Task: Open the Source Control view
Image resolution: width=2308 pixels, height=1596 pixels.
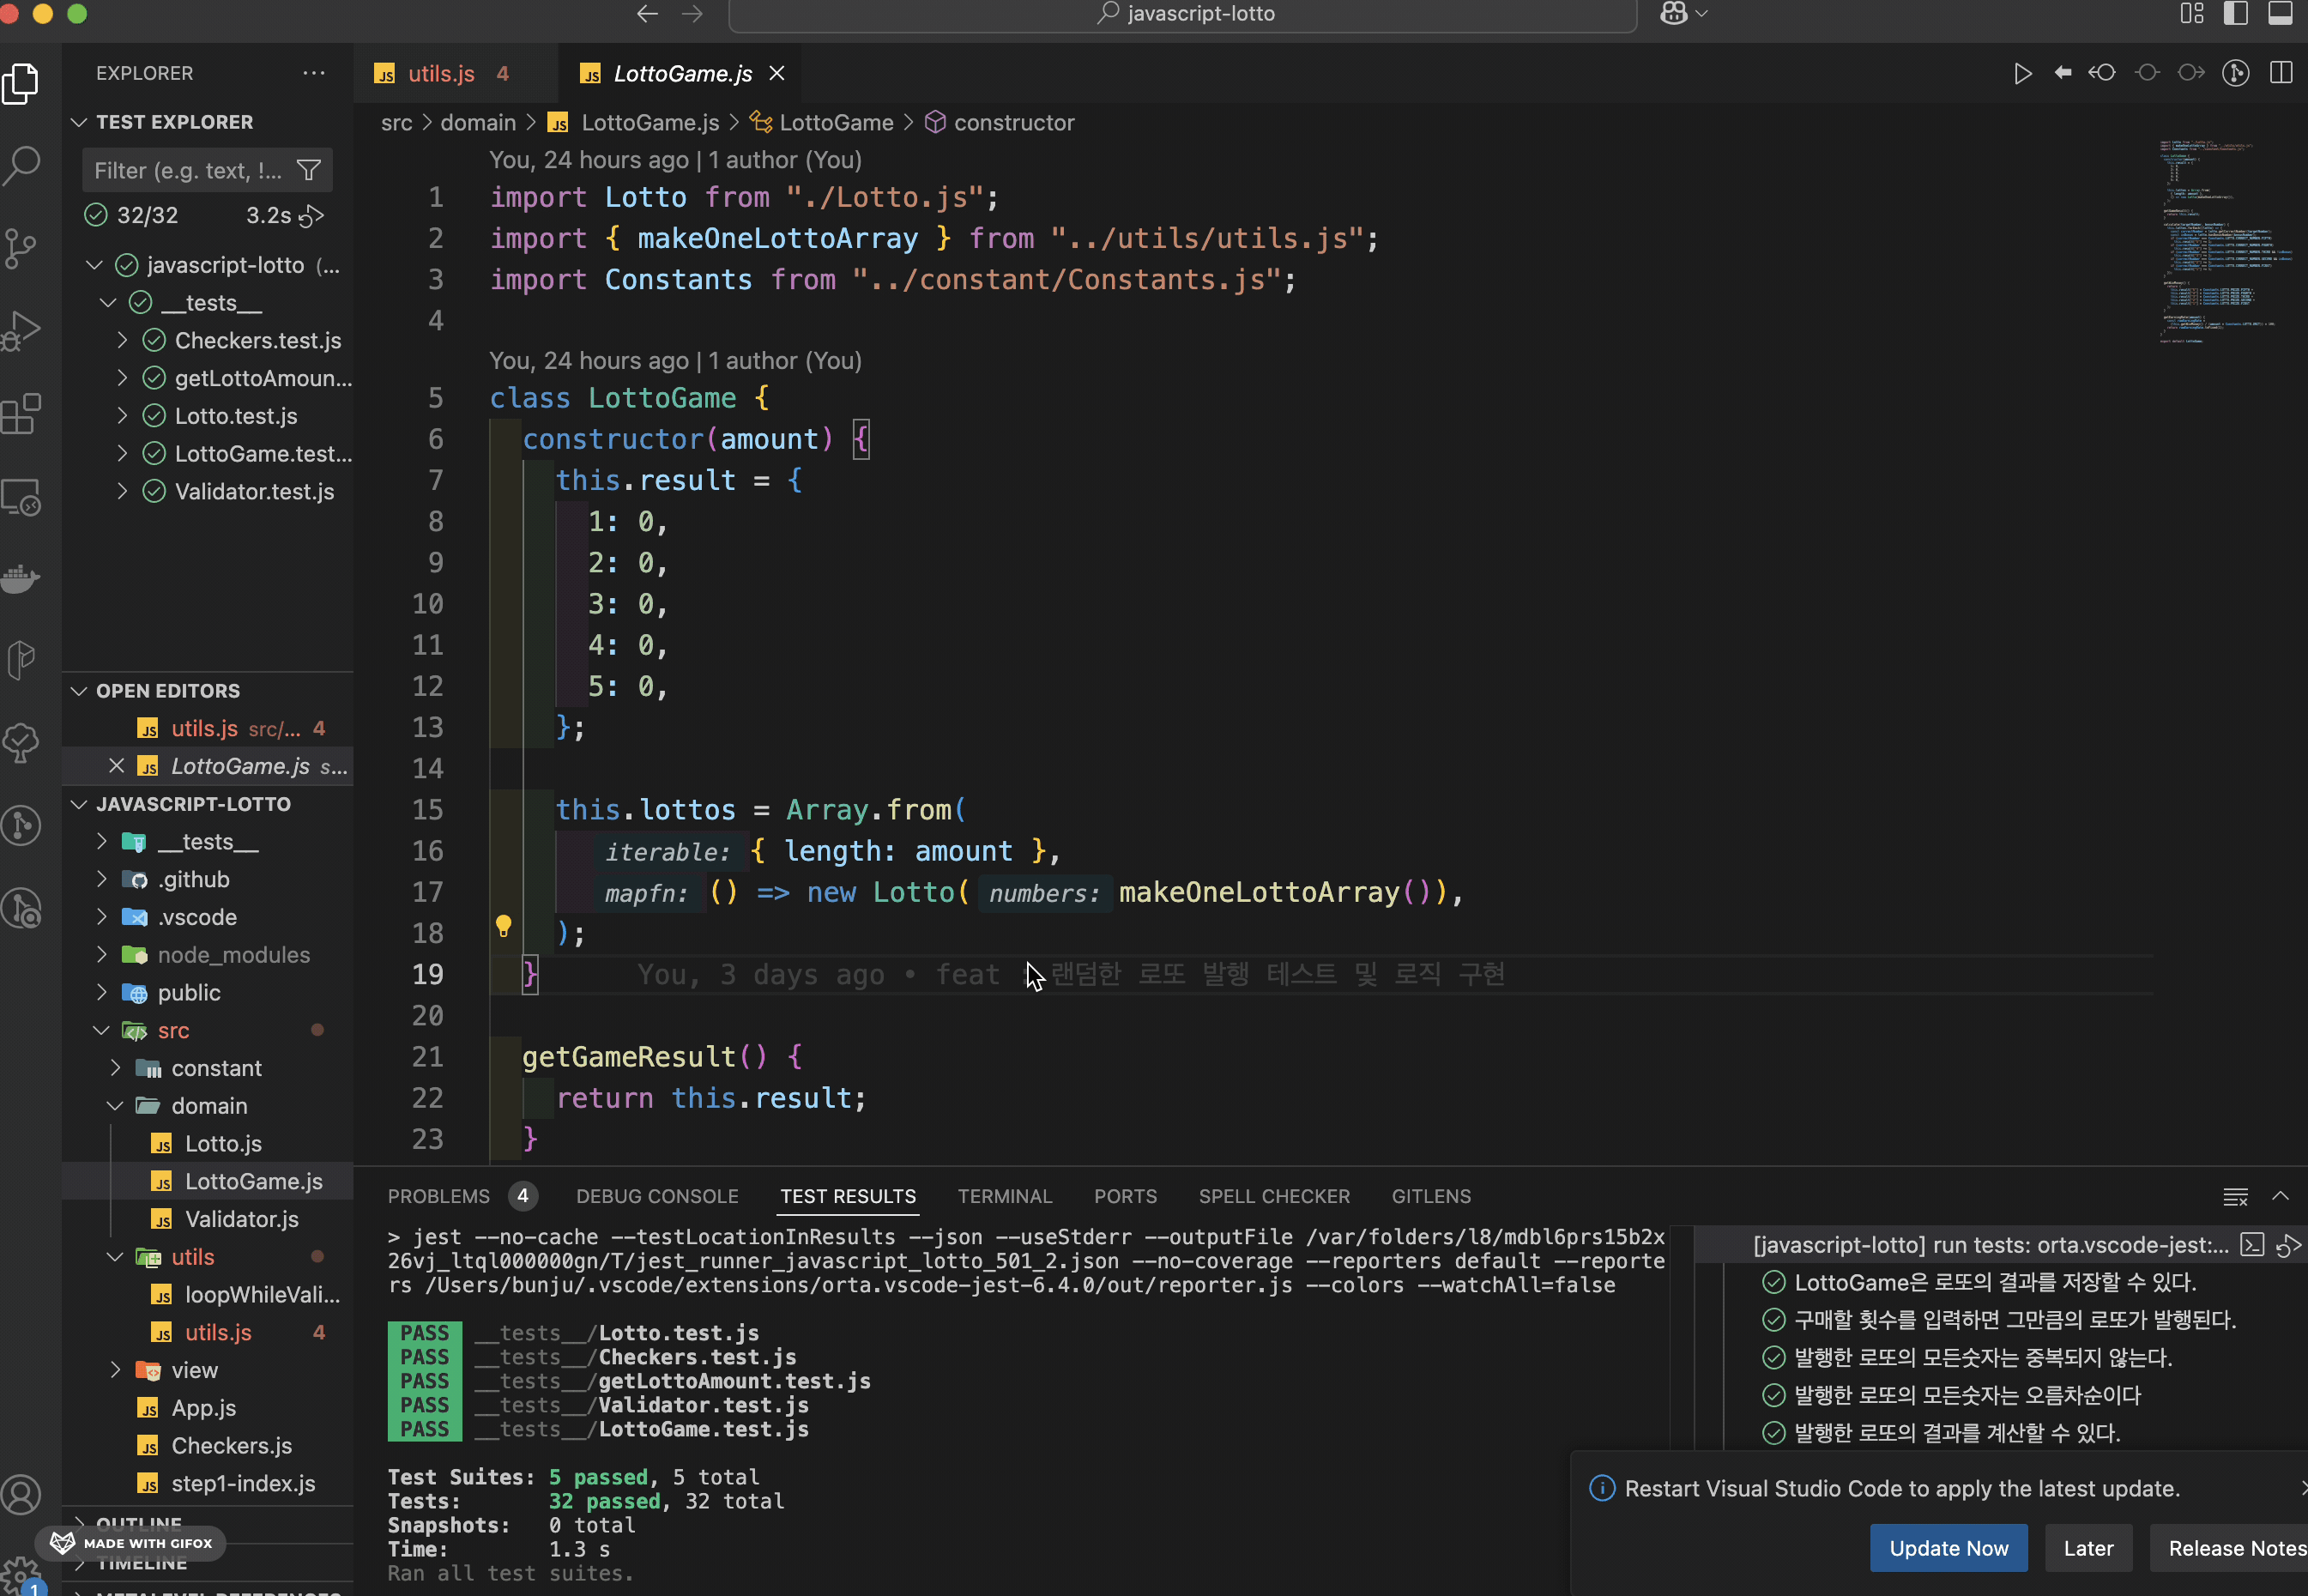Action: click(x=21, y=248)
